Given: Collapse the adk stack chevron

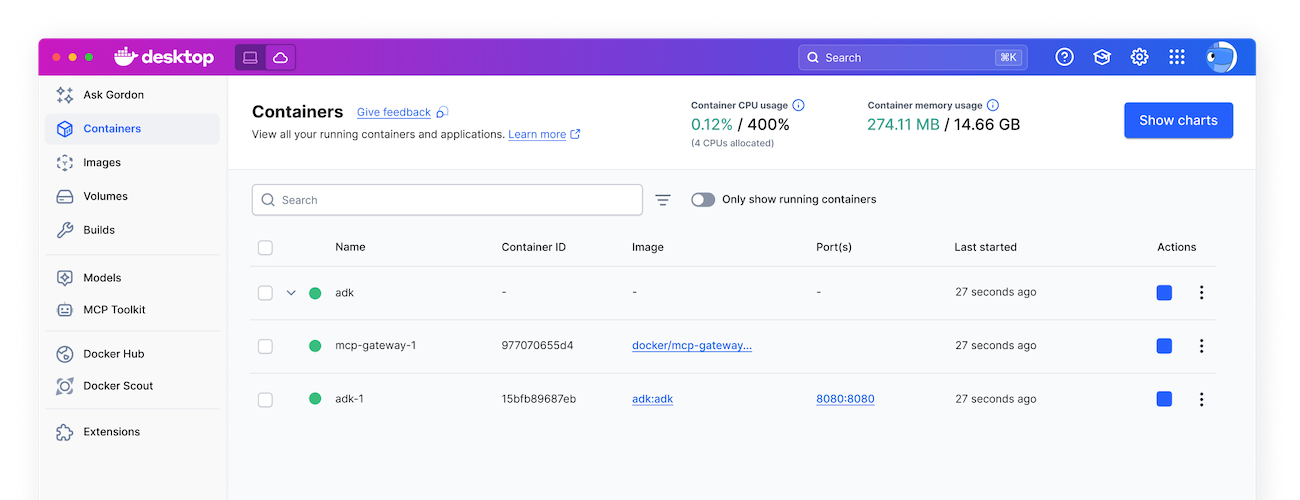Looking at the screenshot, I should point(291,293).
